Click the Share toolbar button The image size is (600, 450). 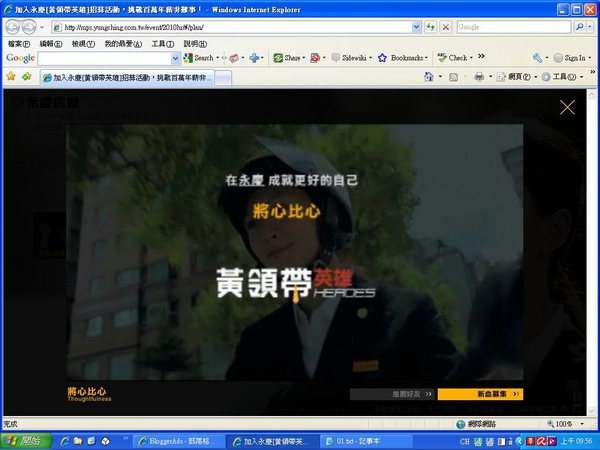tap(287, 58)
